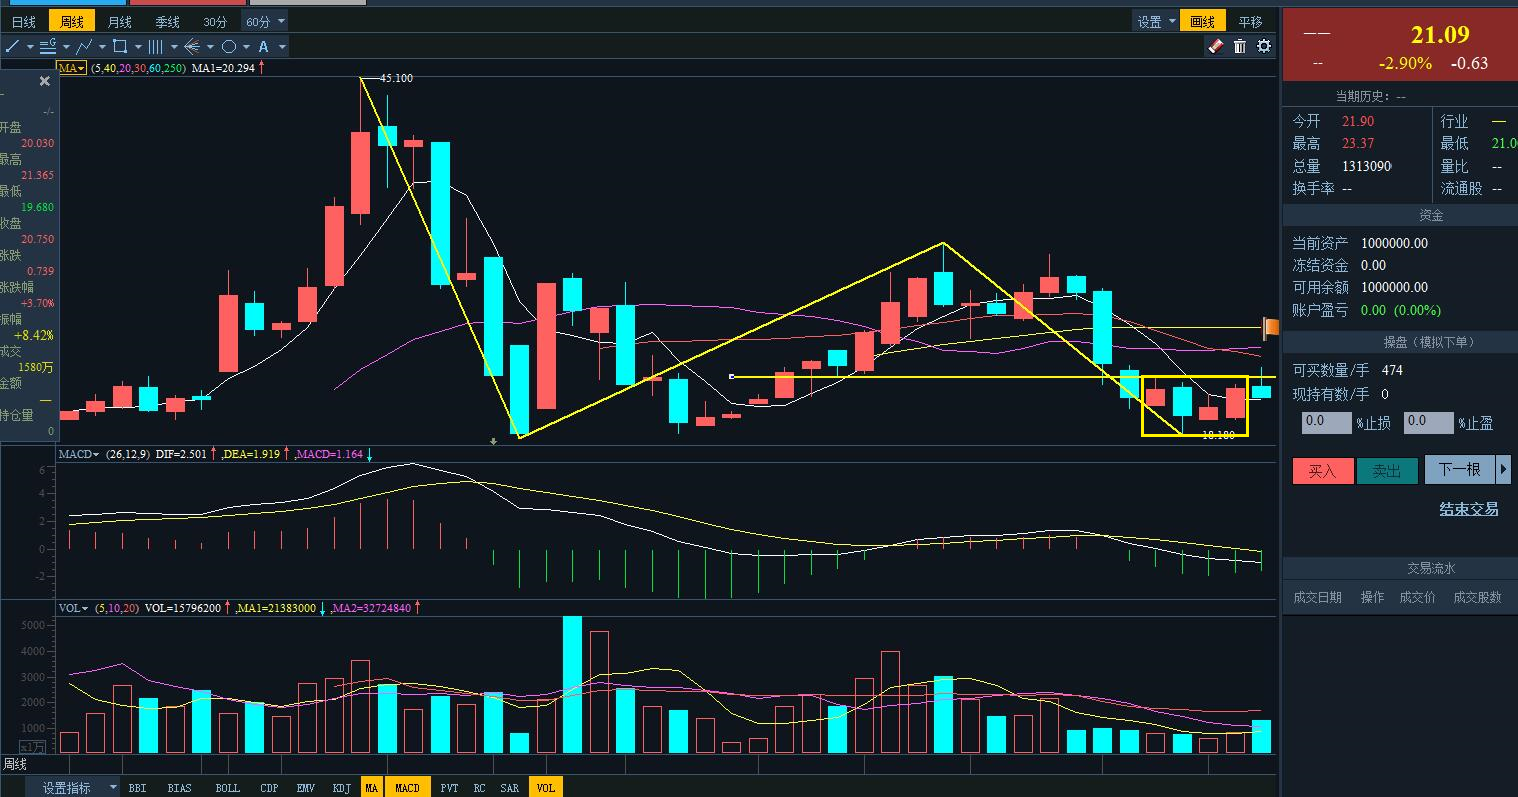Toggle the VOL indicator in the bottom bar
This screenshot has height=797, width=1518.
click(545, 788)
